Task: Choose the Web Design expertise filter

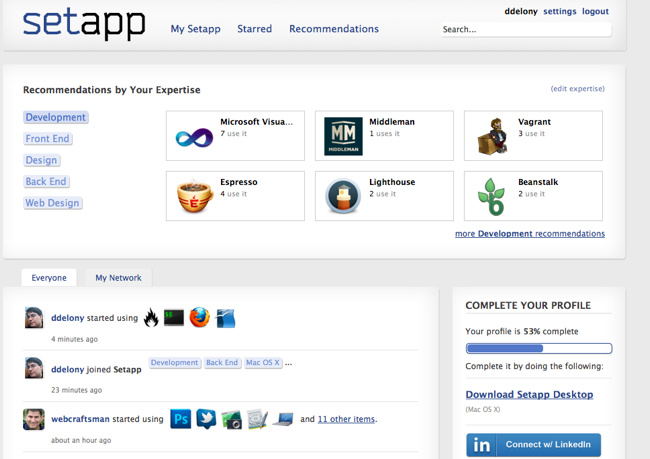Action: [x=52, y=203]
